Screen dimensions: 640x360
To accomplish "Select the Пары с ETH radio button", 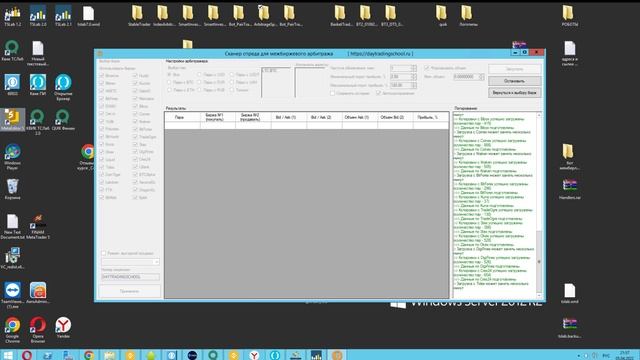I will tap(169, 90).
